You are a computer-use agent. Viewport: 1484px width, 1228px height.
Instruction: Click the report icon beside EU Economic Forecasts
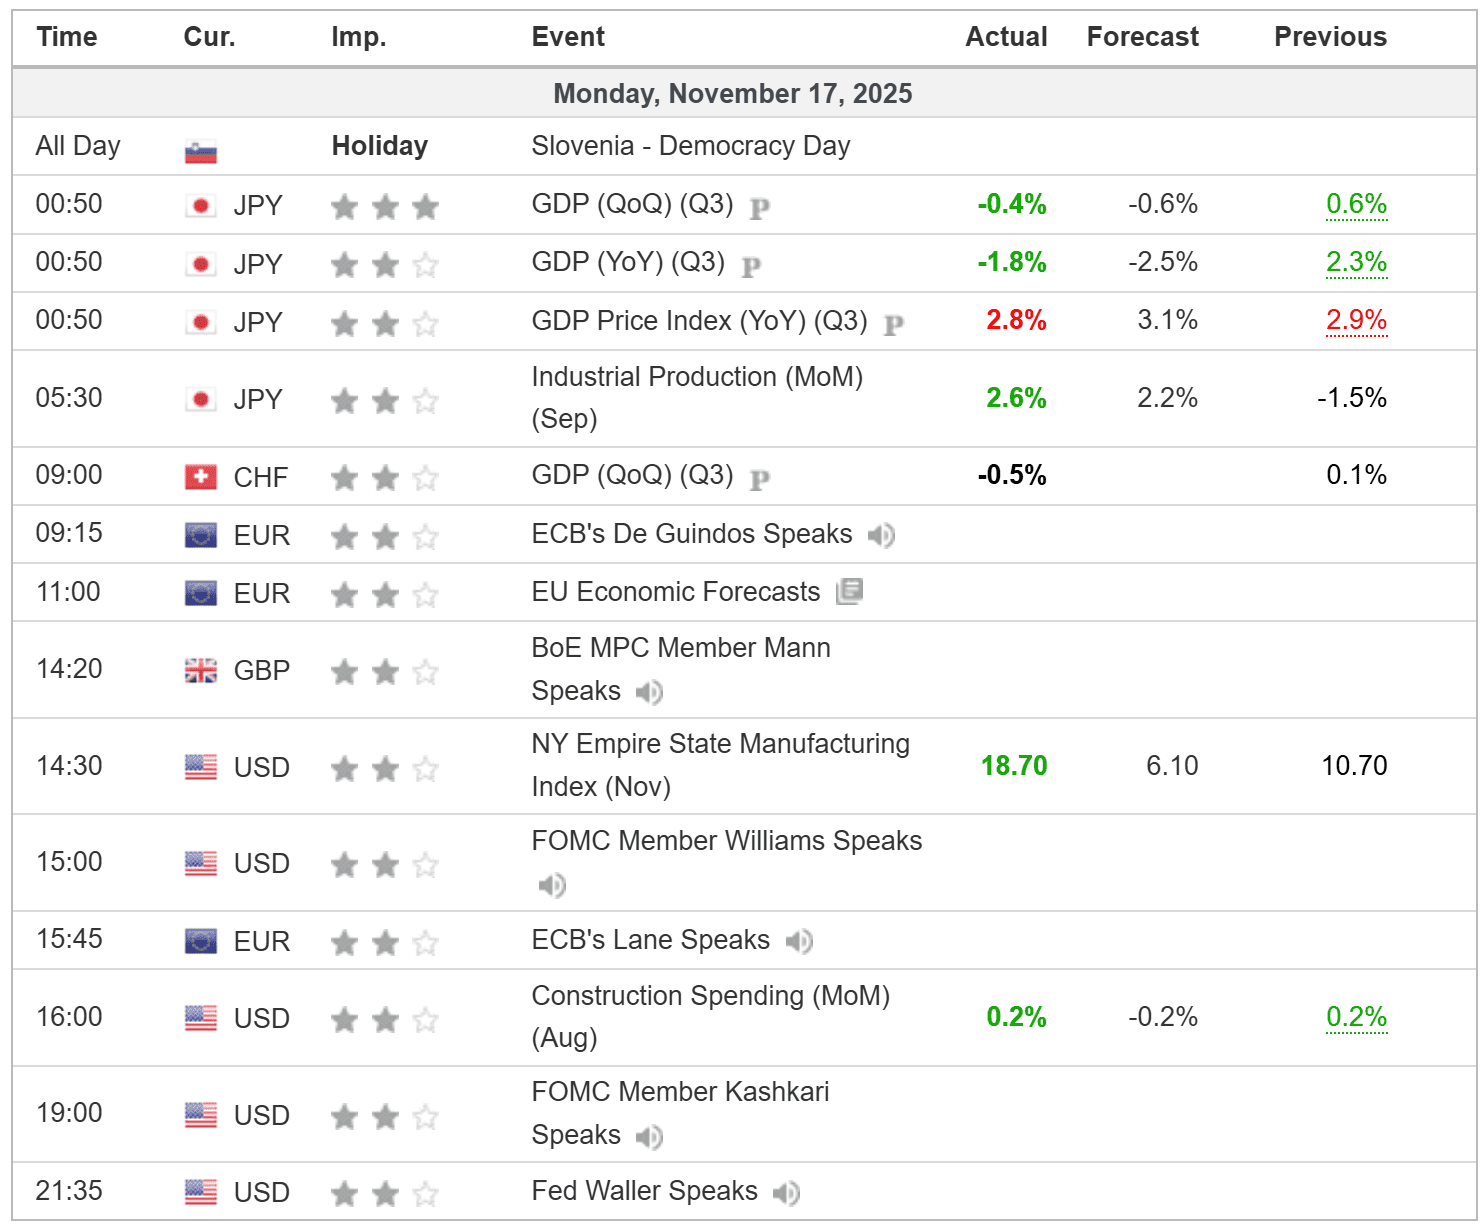tap(849, 592)
